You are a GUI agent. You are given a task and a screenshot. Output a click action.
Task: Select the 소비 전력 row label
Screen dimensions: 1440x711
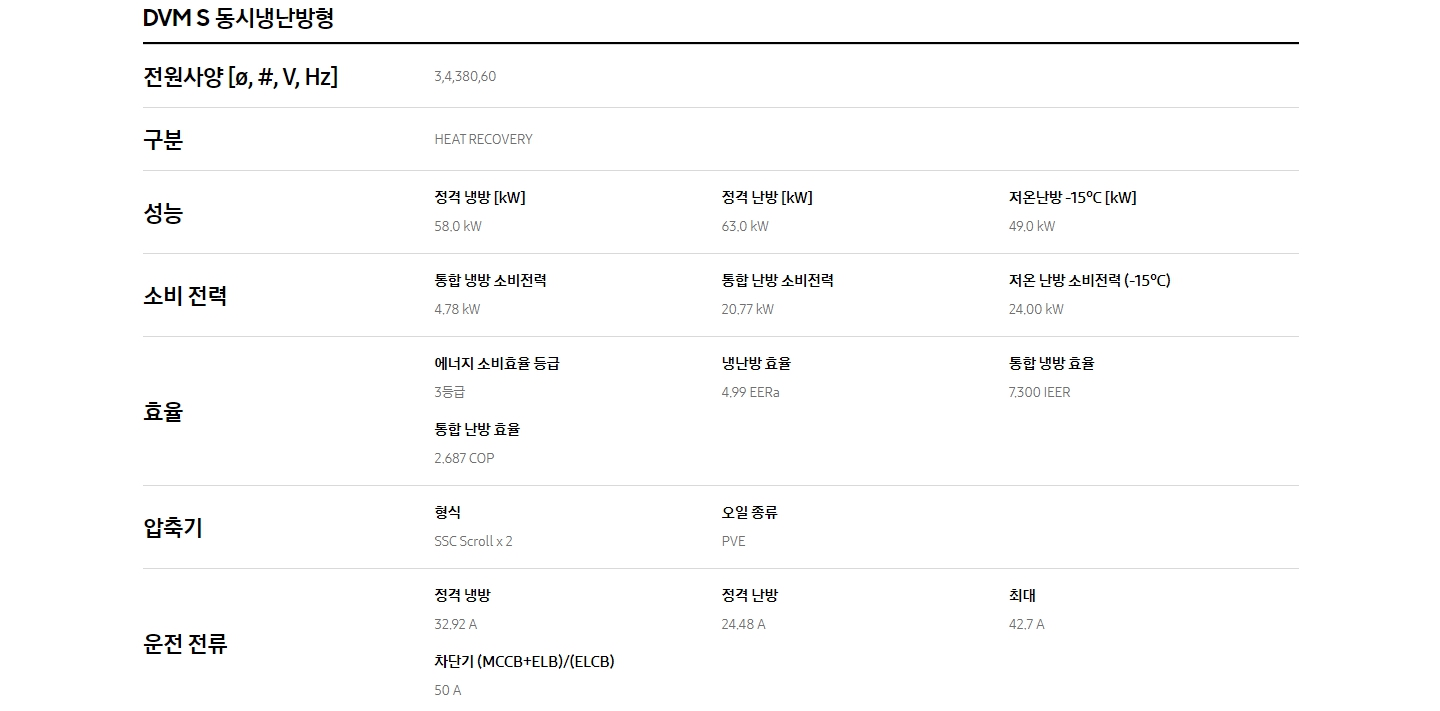pyautogui.click(x=185, y=296)
